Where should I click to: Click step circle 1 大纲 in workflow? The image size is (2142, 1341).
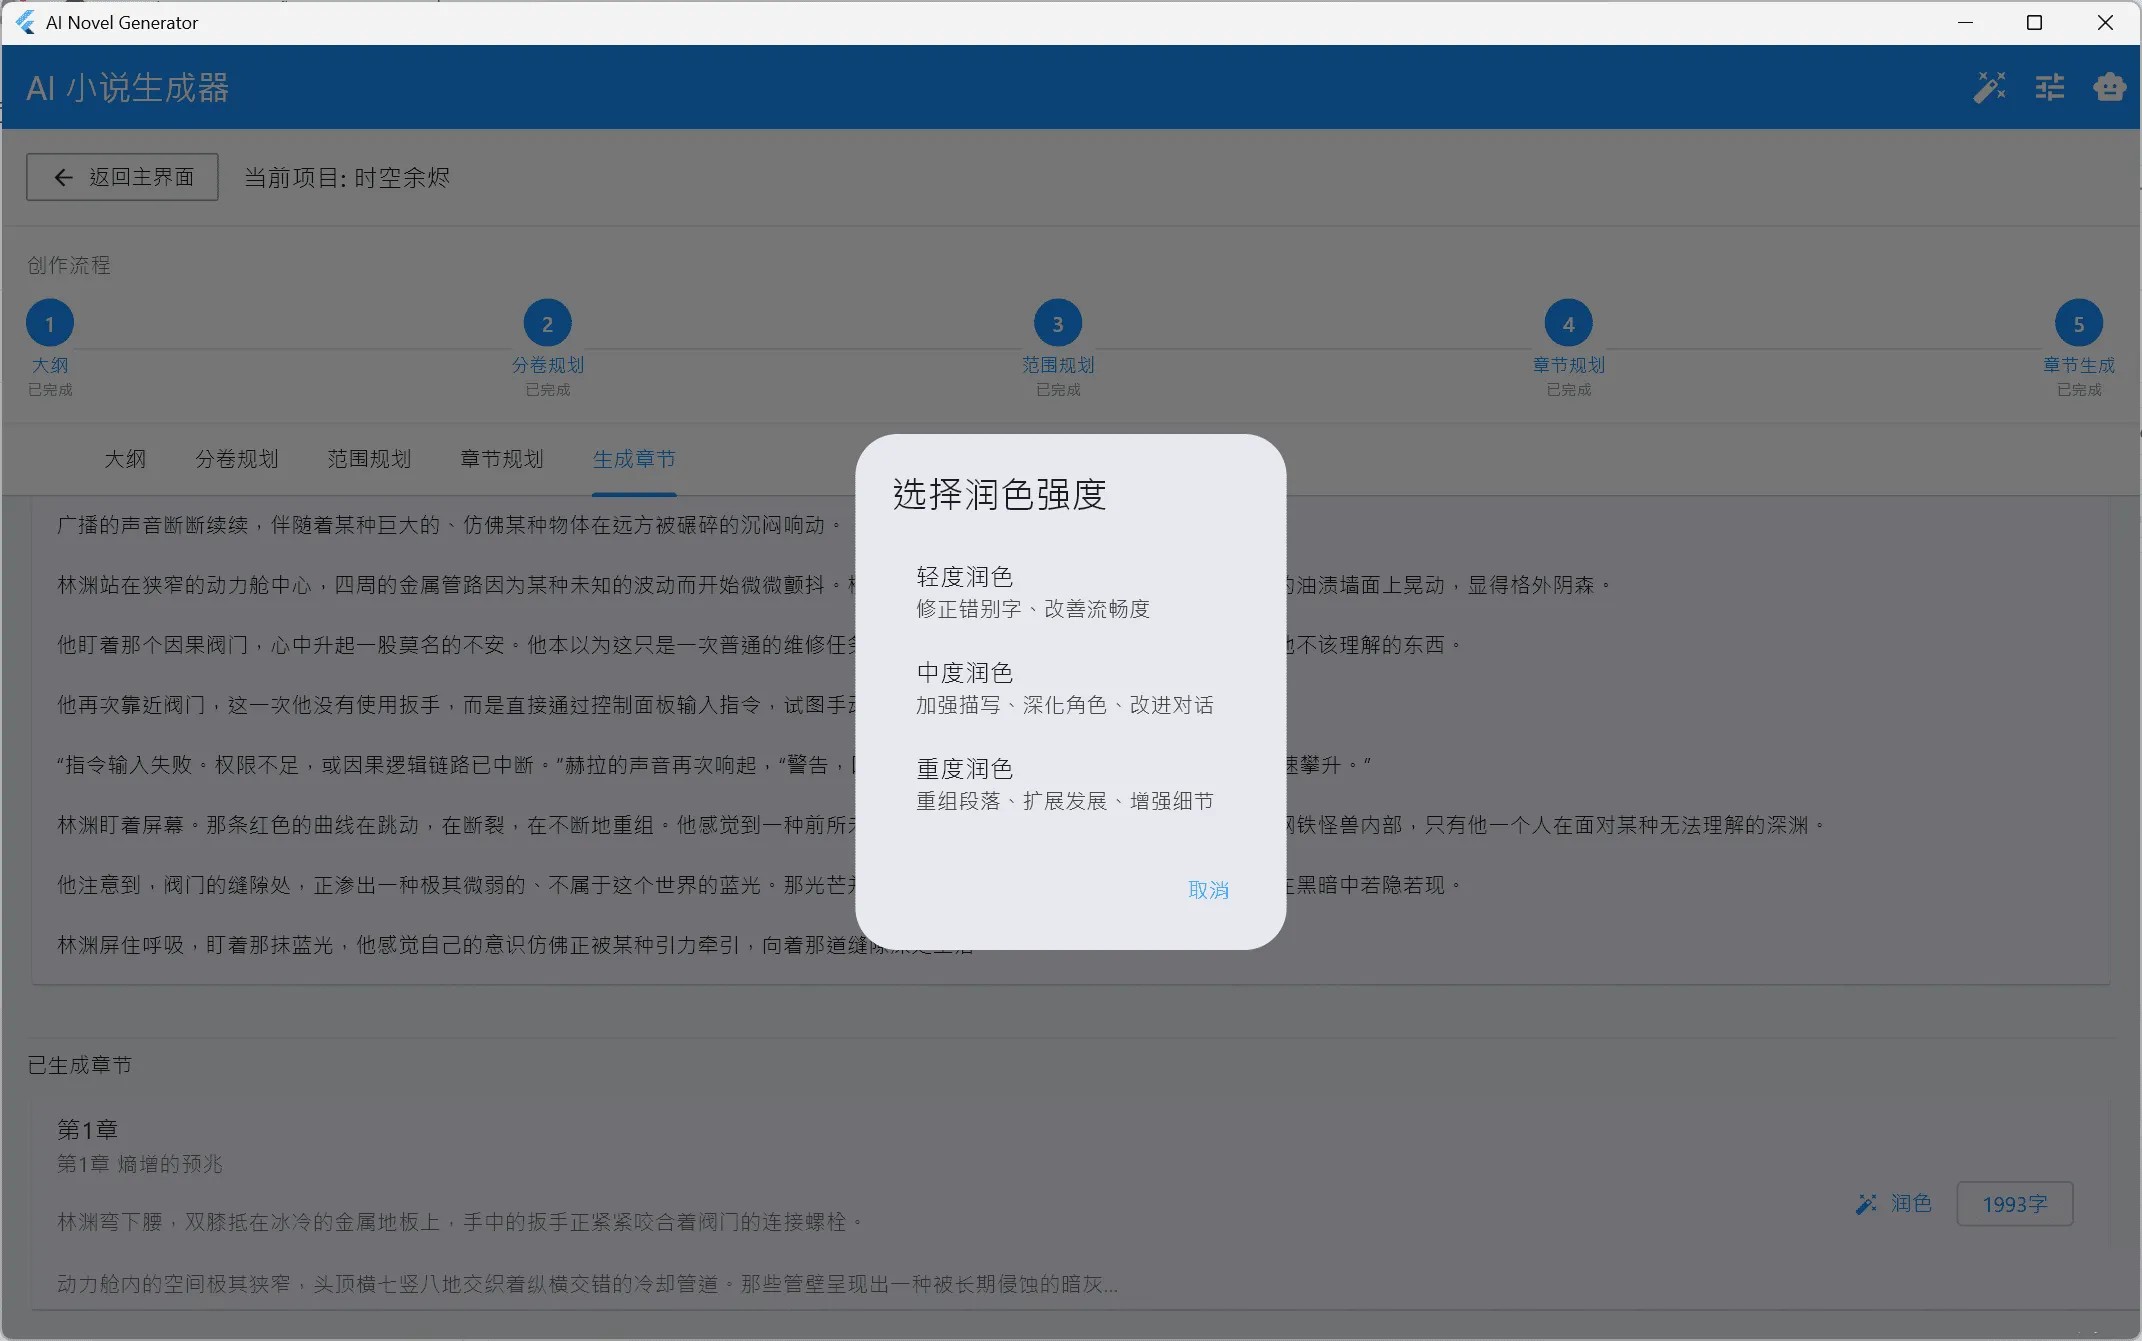tap(49, 322)
